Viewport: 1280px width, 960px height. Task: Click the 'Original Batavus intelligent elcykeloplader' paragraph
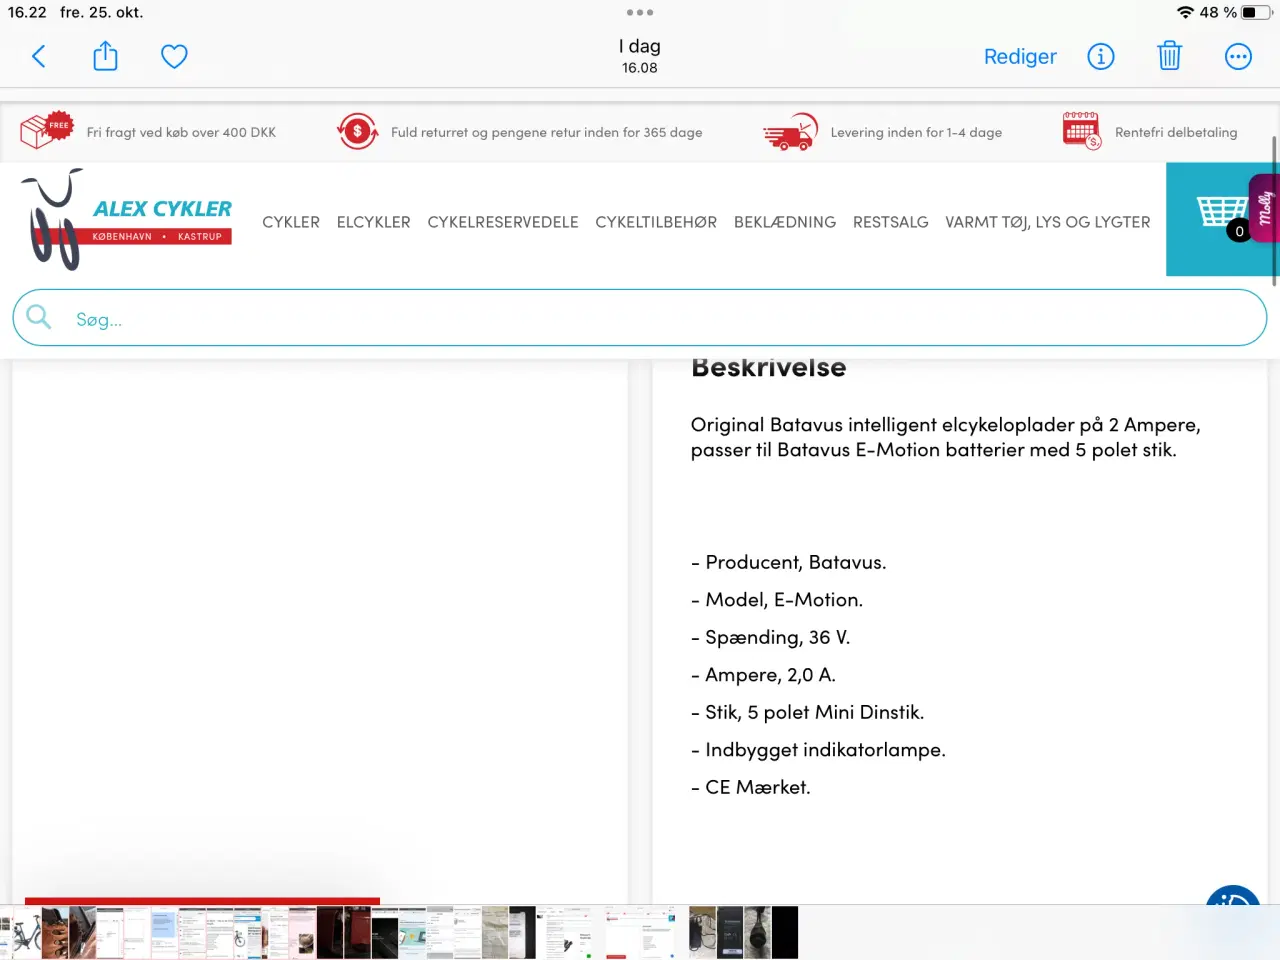pos(945,437)
